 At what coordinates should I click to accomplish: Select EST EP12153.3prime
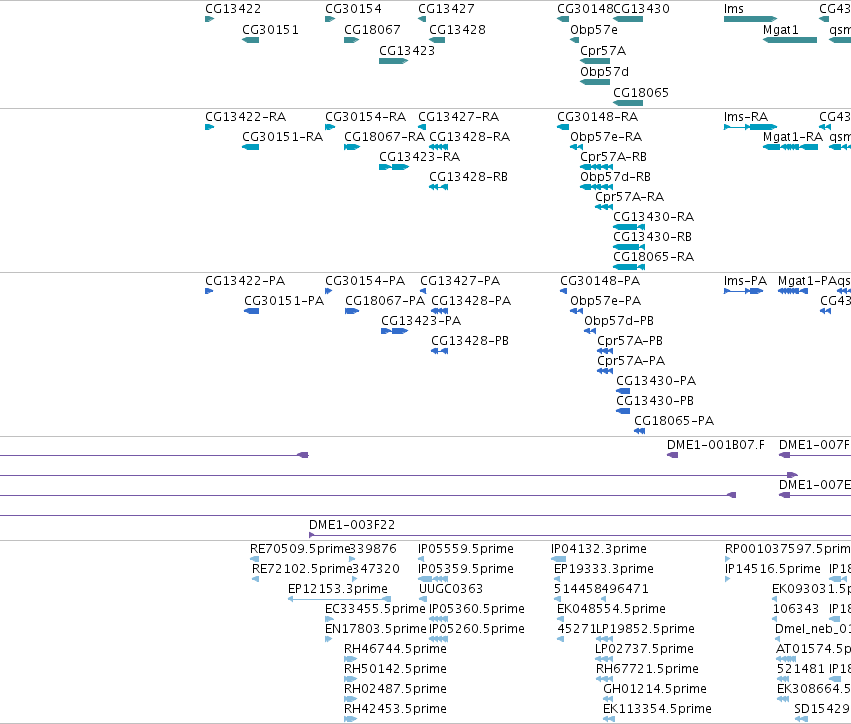[339, 599]
